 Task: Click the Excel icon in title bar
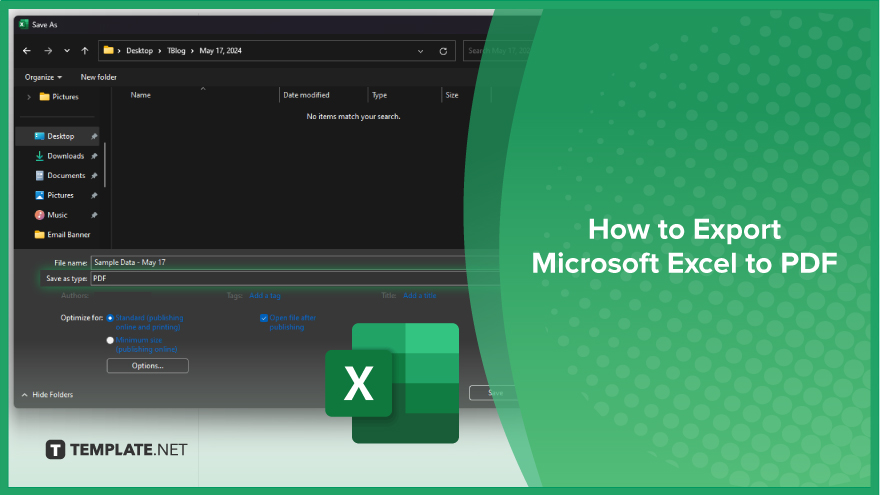click(x=24, y=24)
